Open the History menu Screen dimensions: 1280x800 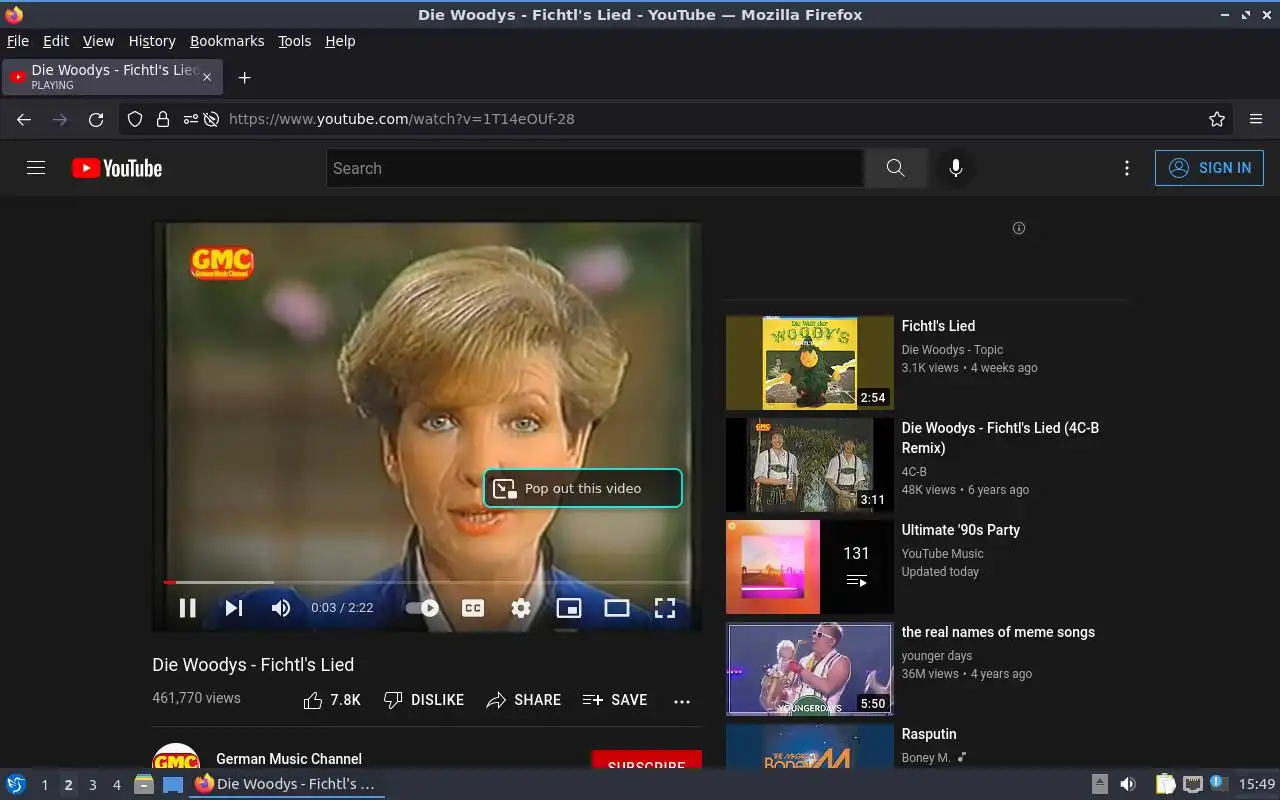[x=152, y=41]
